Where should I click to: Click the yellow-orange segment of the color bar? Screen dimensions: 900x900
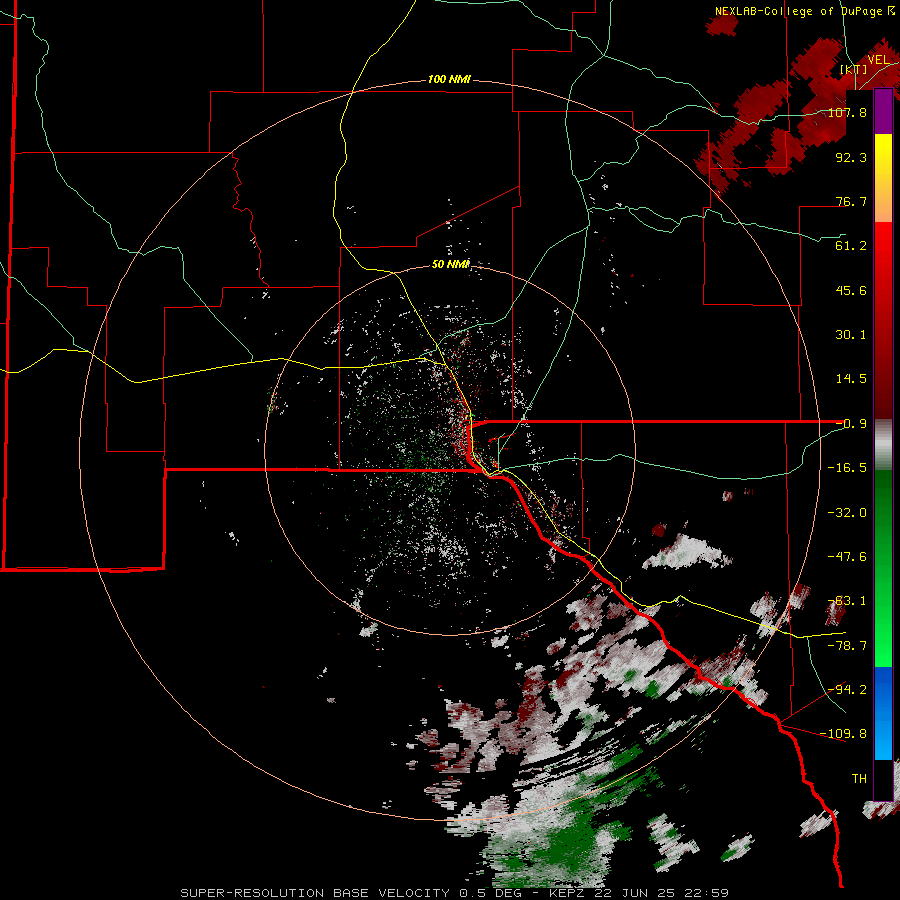click(883, 178)
